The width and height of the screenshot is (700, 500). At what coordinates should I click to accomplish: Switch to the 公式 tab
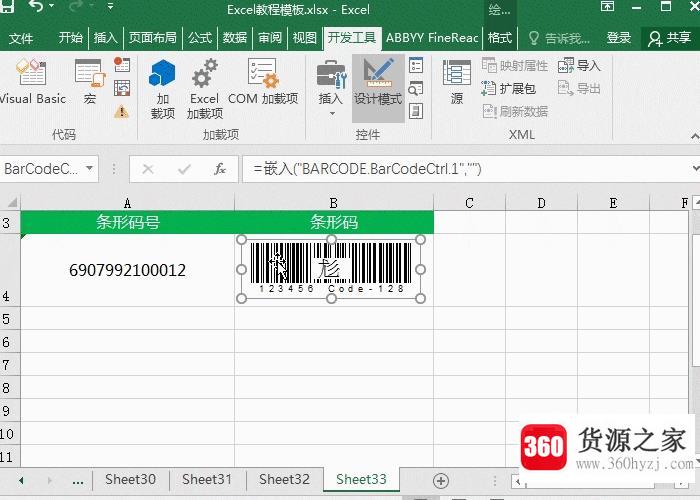200,38
